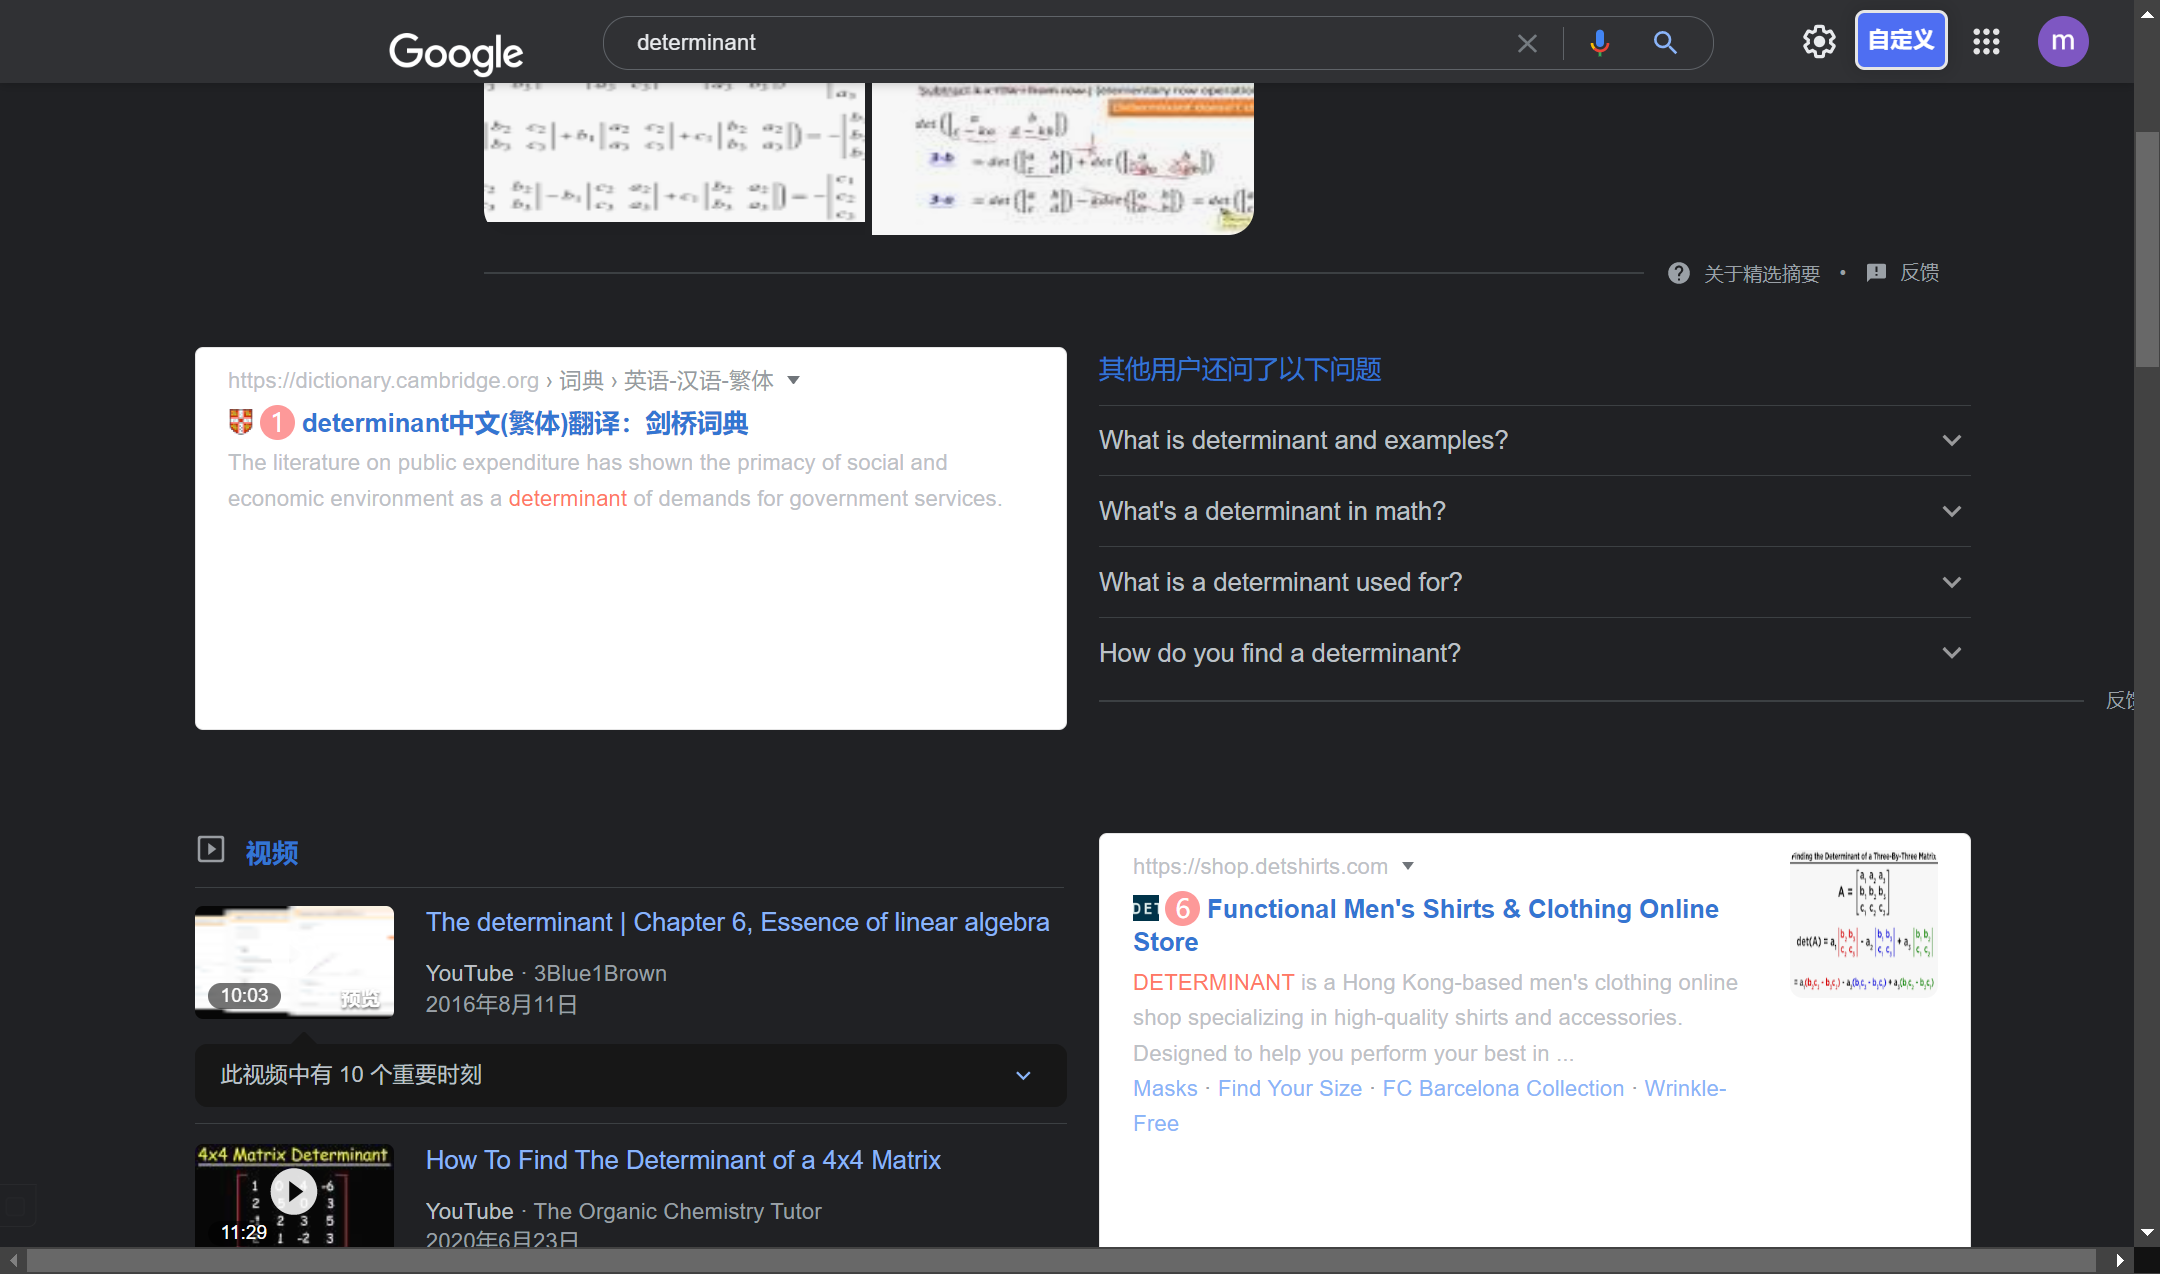Viewport: 2160px width, 1274px height.
Task: Click the featured snippet help icon
Action: click(1679, 273)
